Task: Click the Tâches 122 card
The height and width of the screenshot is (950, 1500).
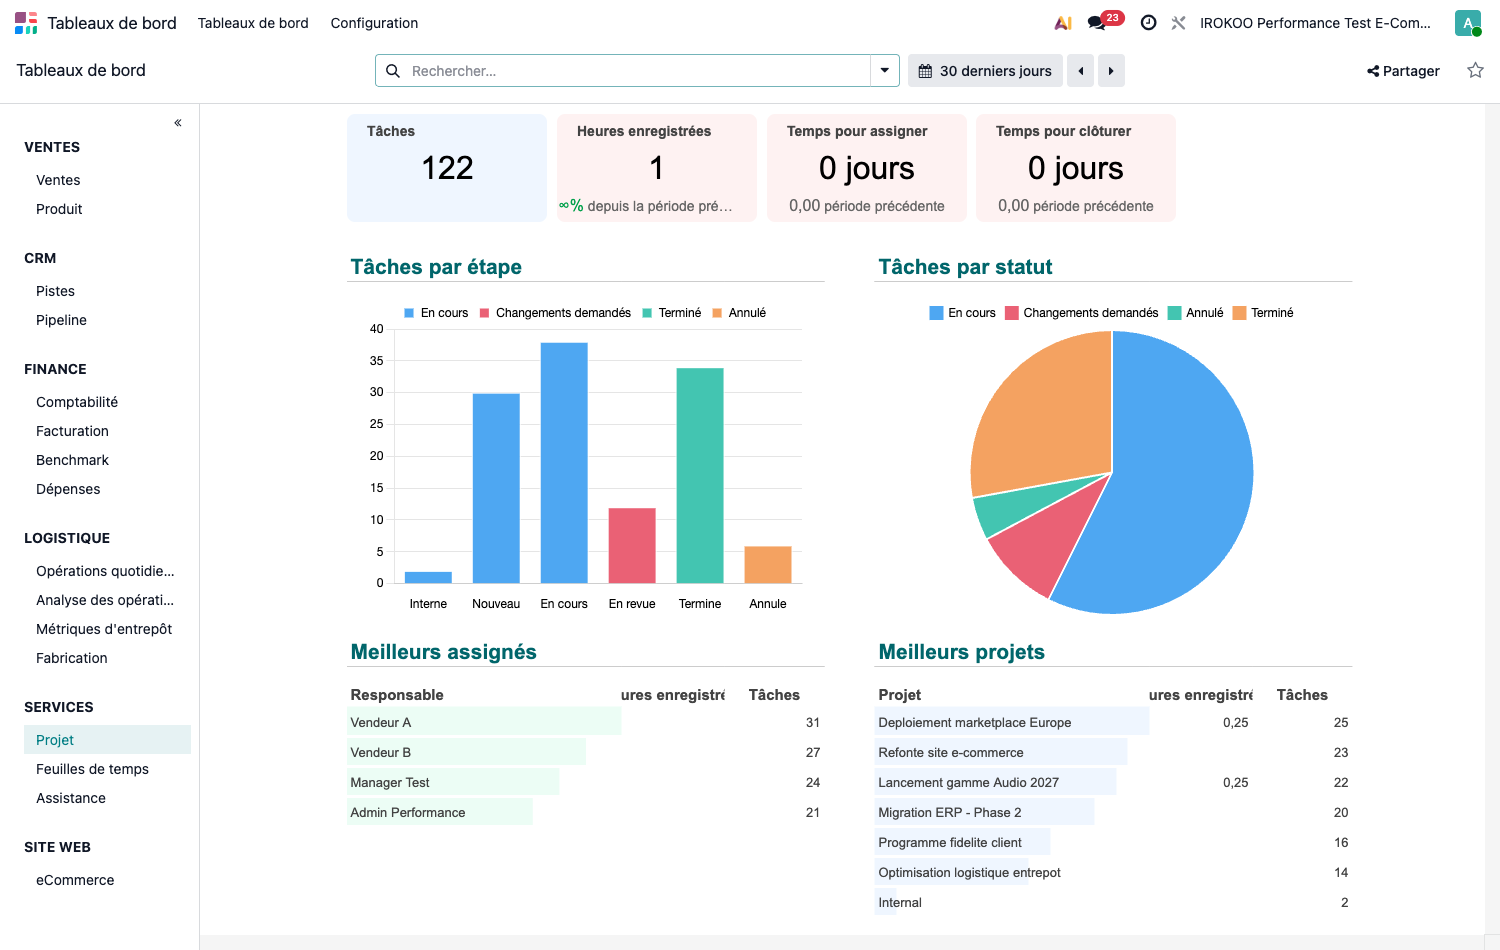Action: click(447, 168)
